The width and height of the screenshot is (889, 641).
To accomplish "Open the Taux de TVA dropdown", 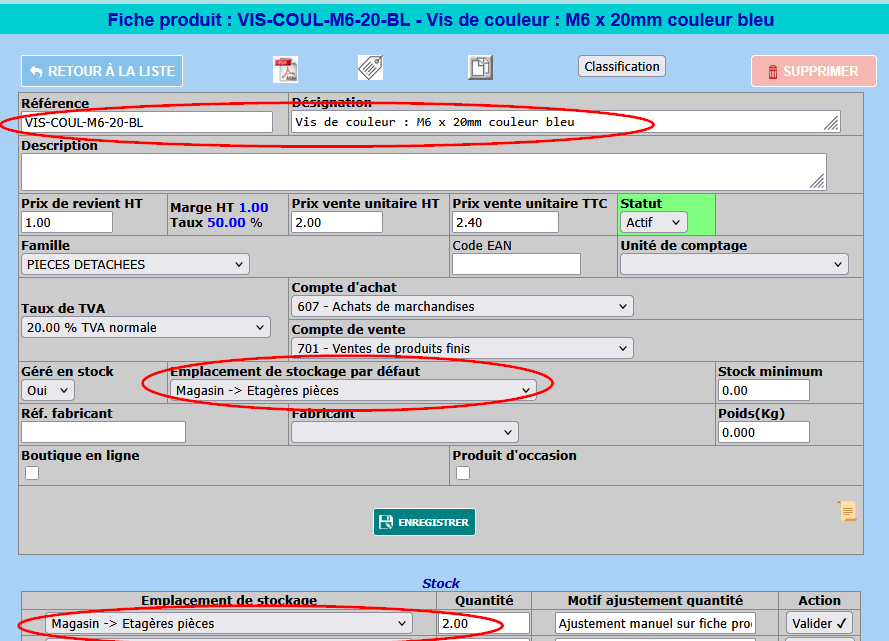I will tap(146, 328).
